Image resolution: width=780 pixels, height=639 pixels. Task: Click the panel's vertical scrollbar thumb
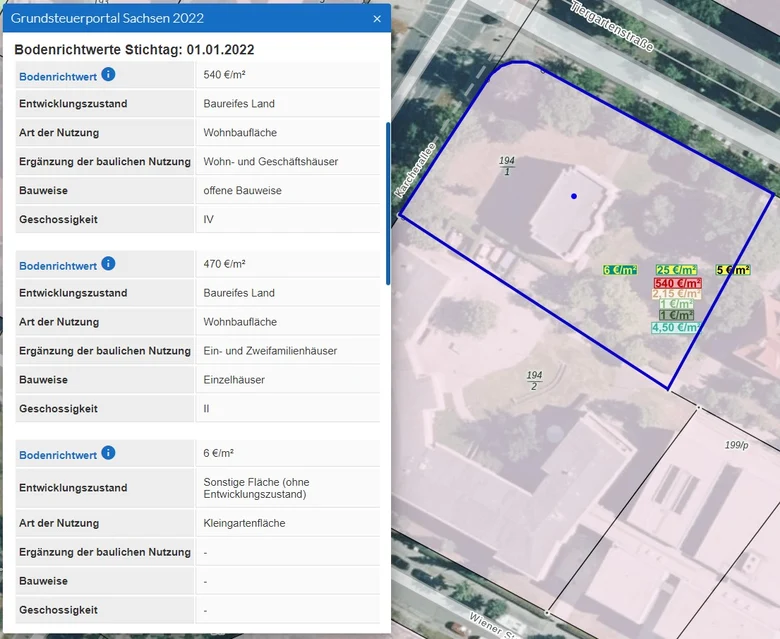tap(388, 203)
